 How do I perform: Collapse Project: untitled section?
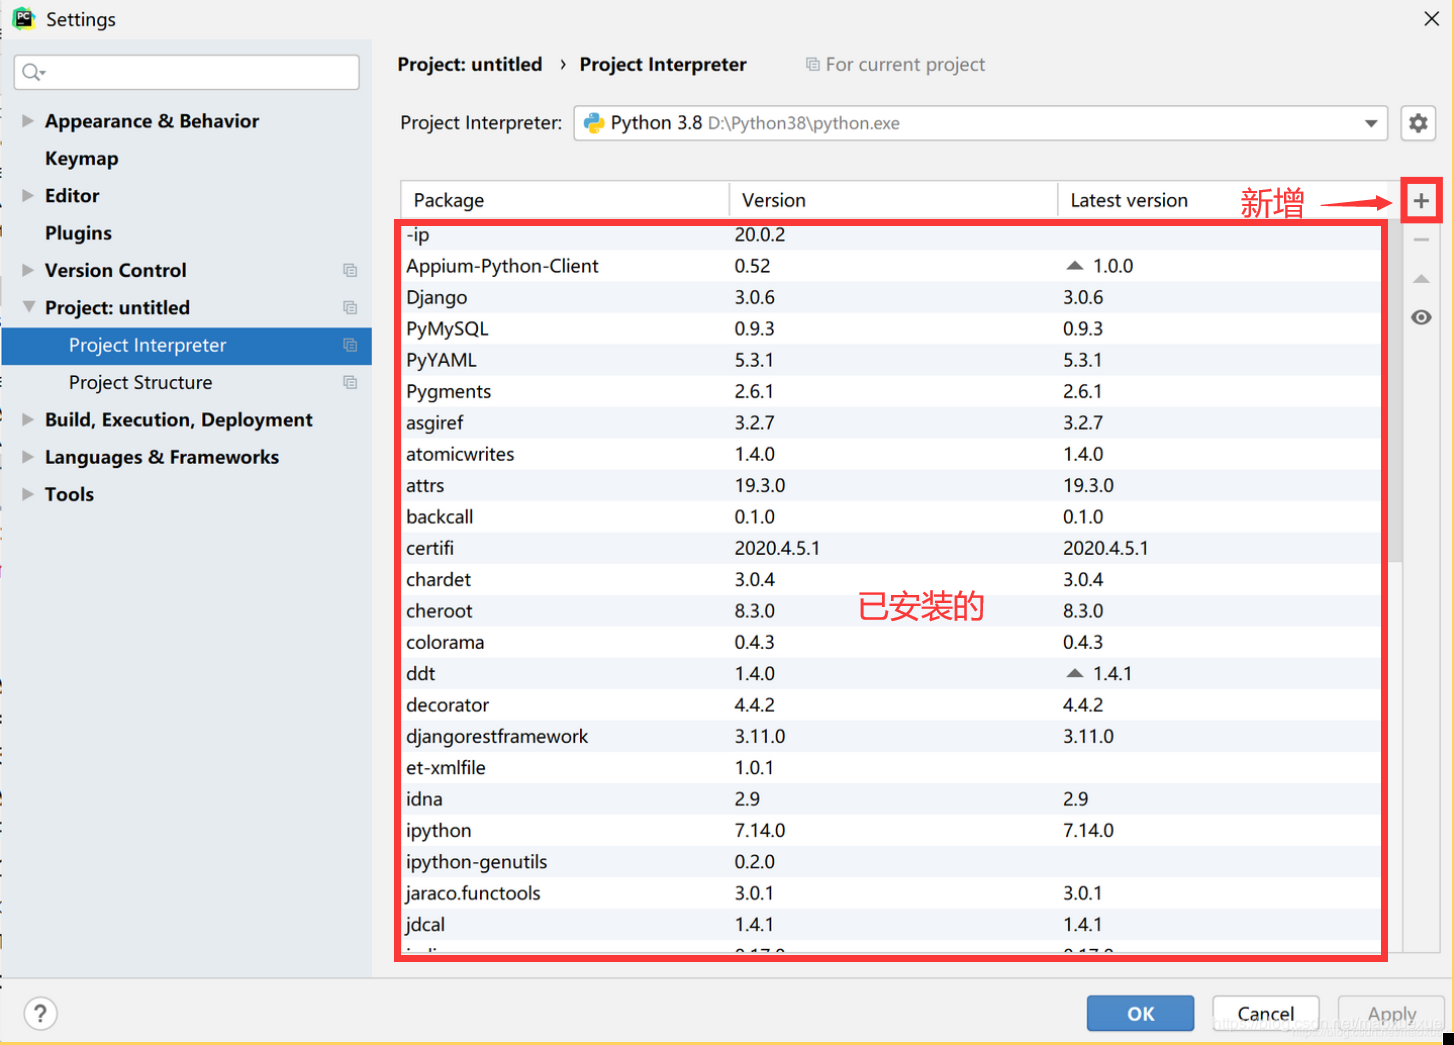tap(28, 307)
